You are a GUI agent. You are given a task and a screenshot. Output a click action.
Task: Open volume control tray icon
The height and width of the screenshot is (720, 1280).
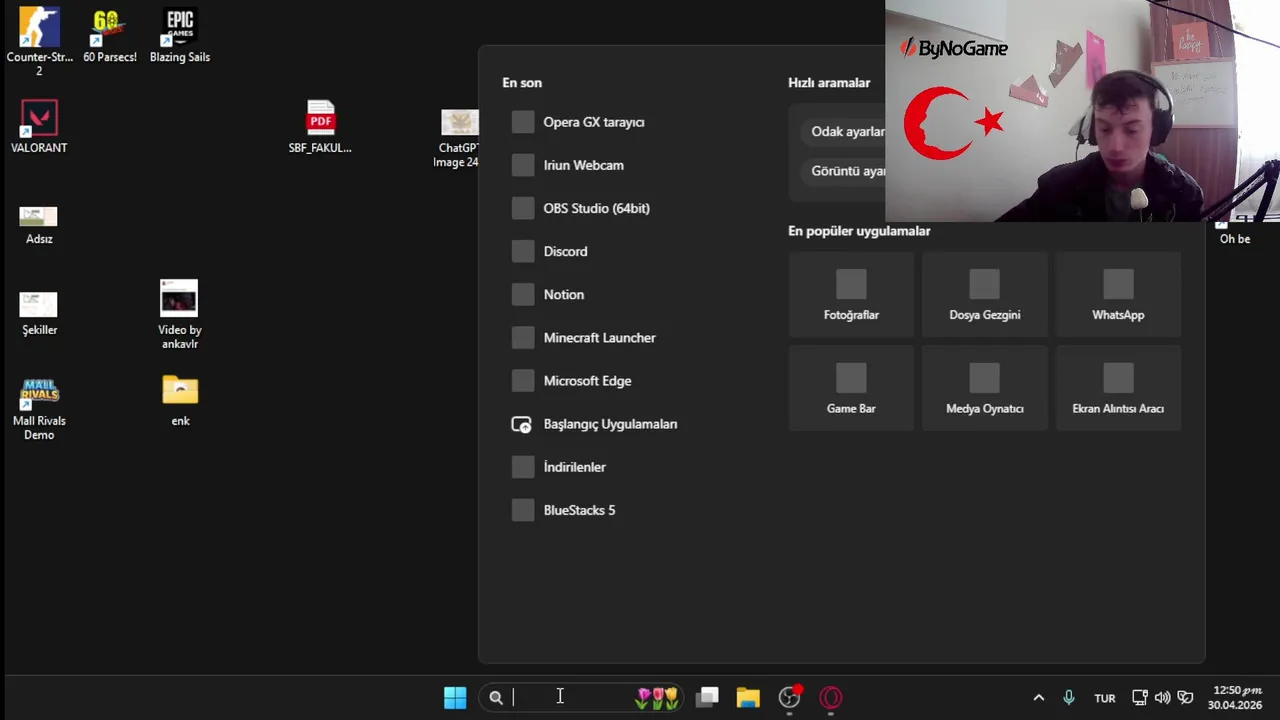point(1162,698)
